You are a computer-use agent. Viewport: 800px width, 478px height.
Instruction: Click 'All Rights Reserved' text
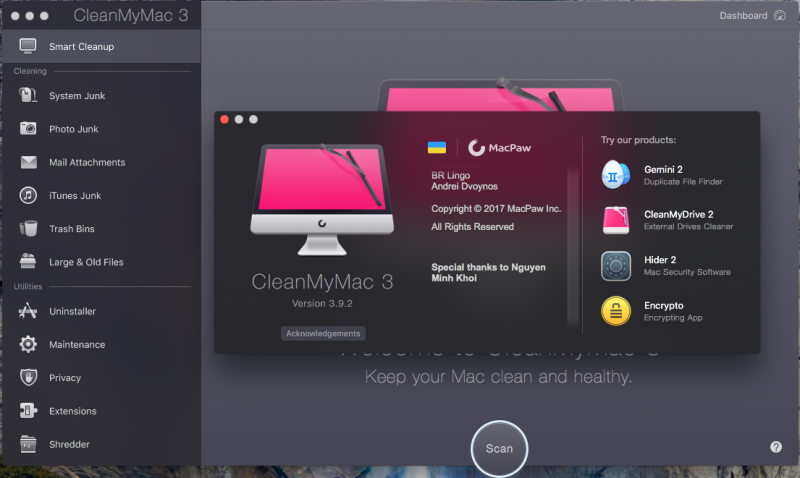click(472, 227)
